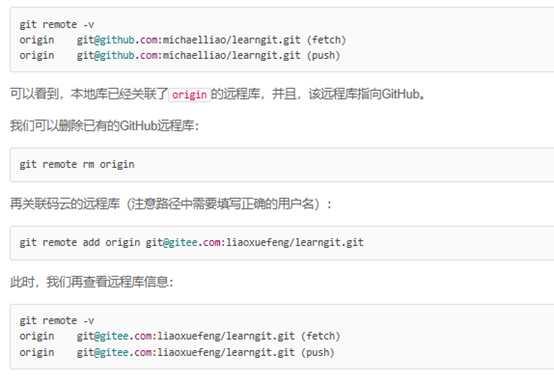The image size is (554, 381).
Task: Click the last "git remote -v" command line
Action: (x=57, y=321)
